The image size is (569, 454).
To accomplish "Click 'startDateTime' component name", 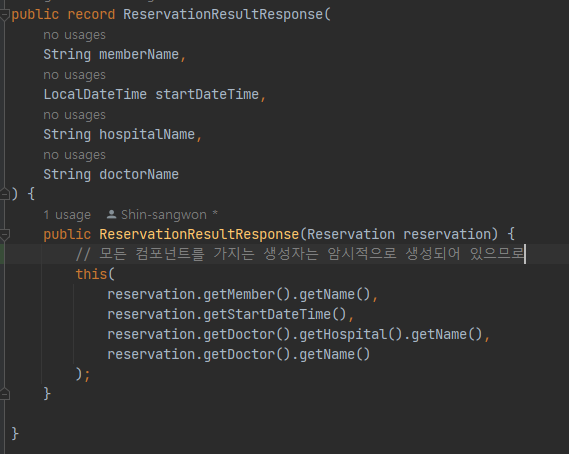I will point(207,94).
